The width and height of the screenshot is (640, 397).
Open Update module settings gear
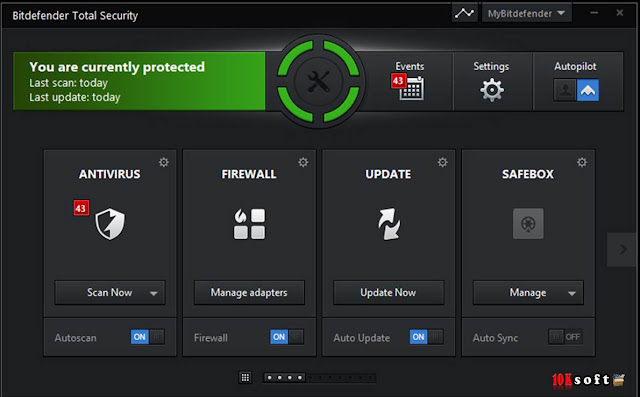pos(442,162)
